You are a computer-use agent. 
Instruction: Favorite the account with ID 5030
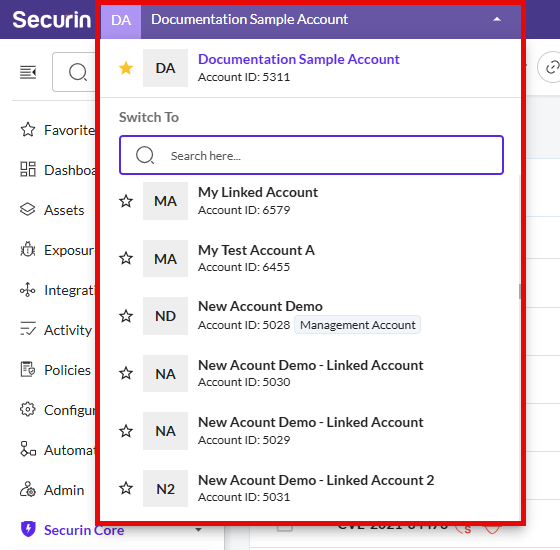pyautogui.click(x=126, y=374)
